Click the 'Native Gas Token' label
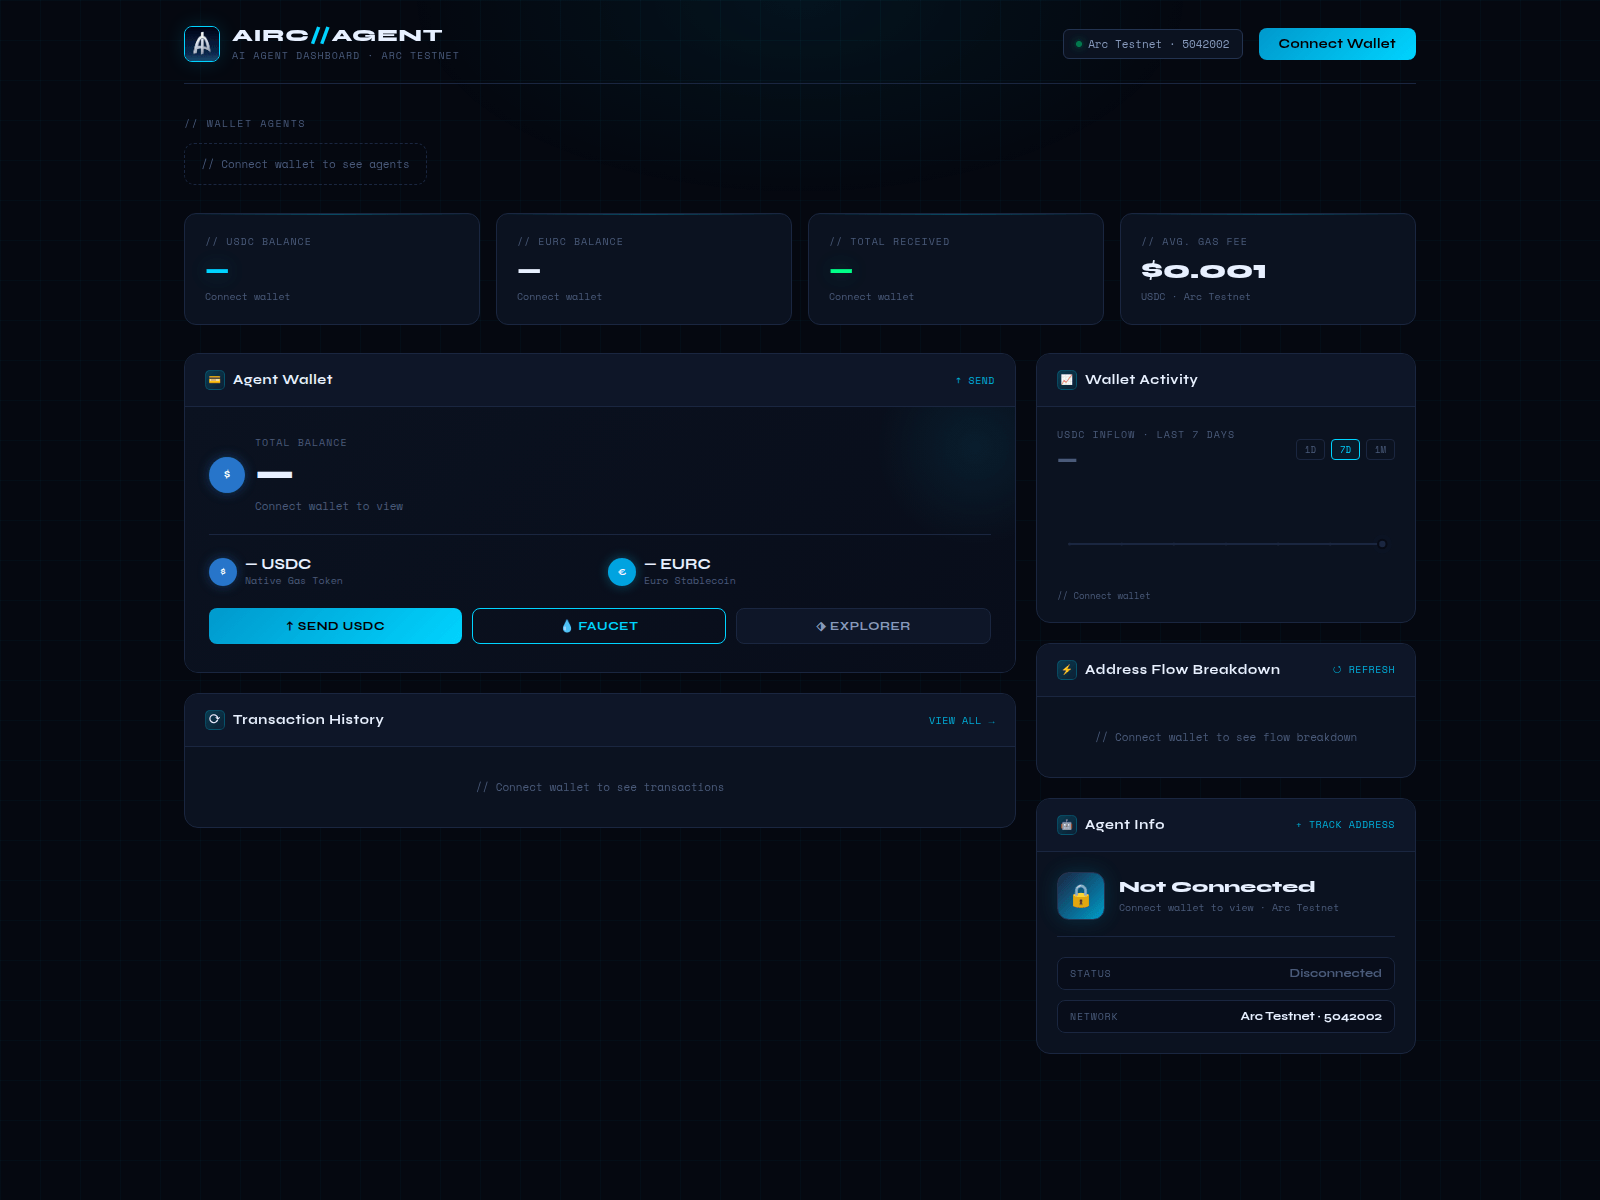This screenshot has width=1600, height=1200. coord(294,581)
